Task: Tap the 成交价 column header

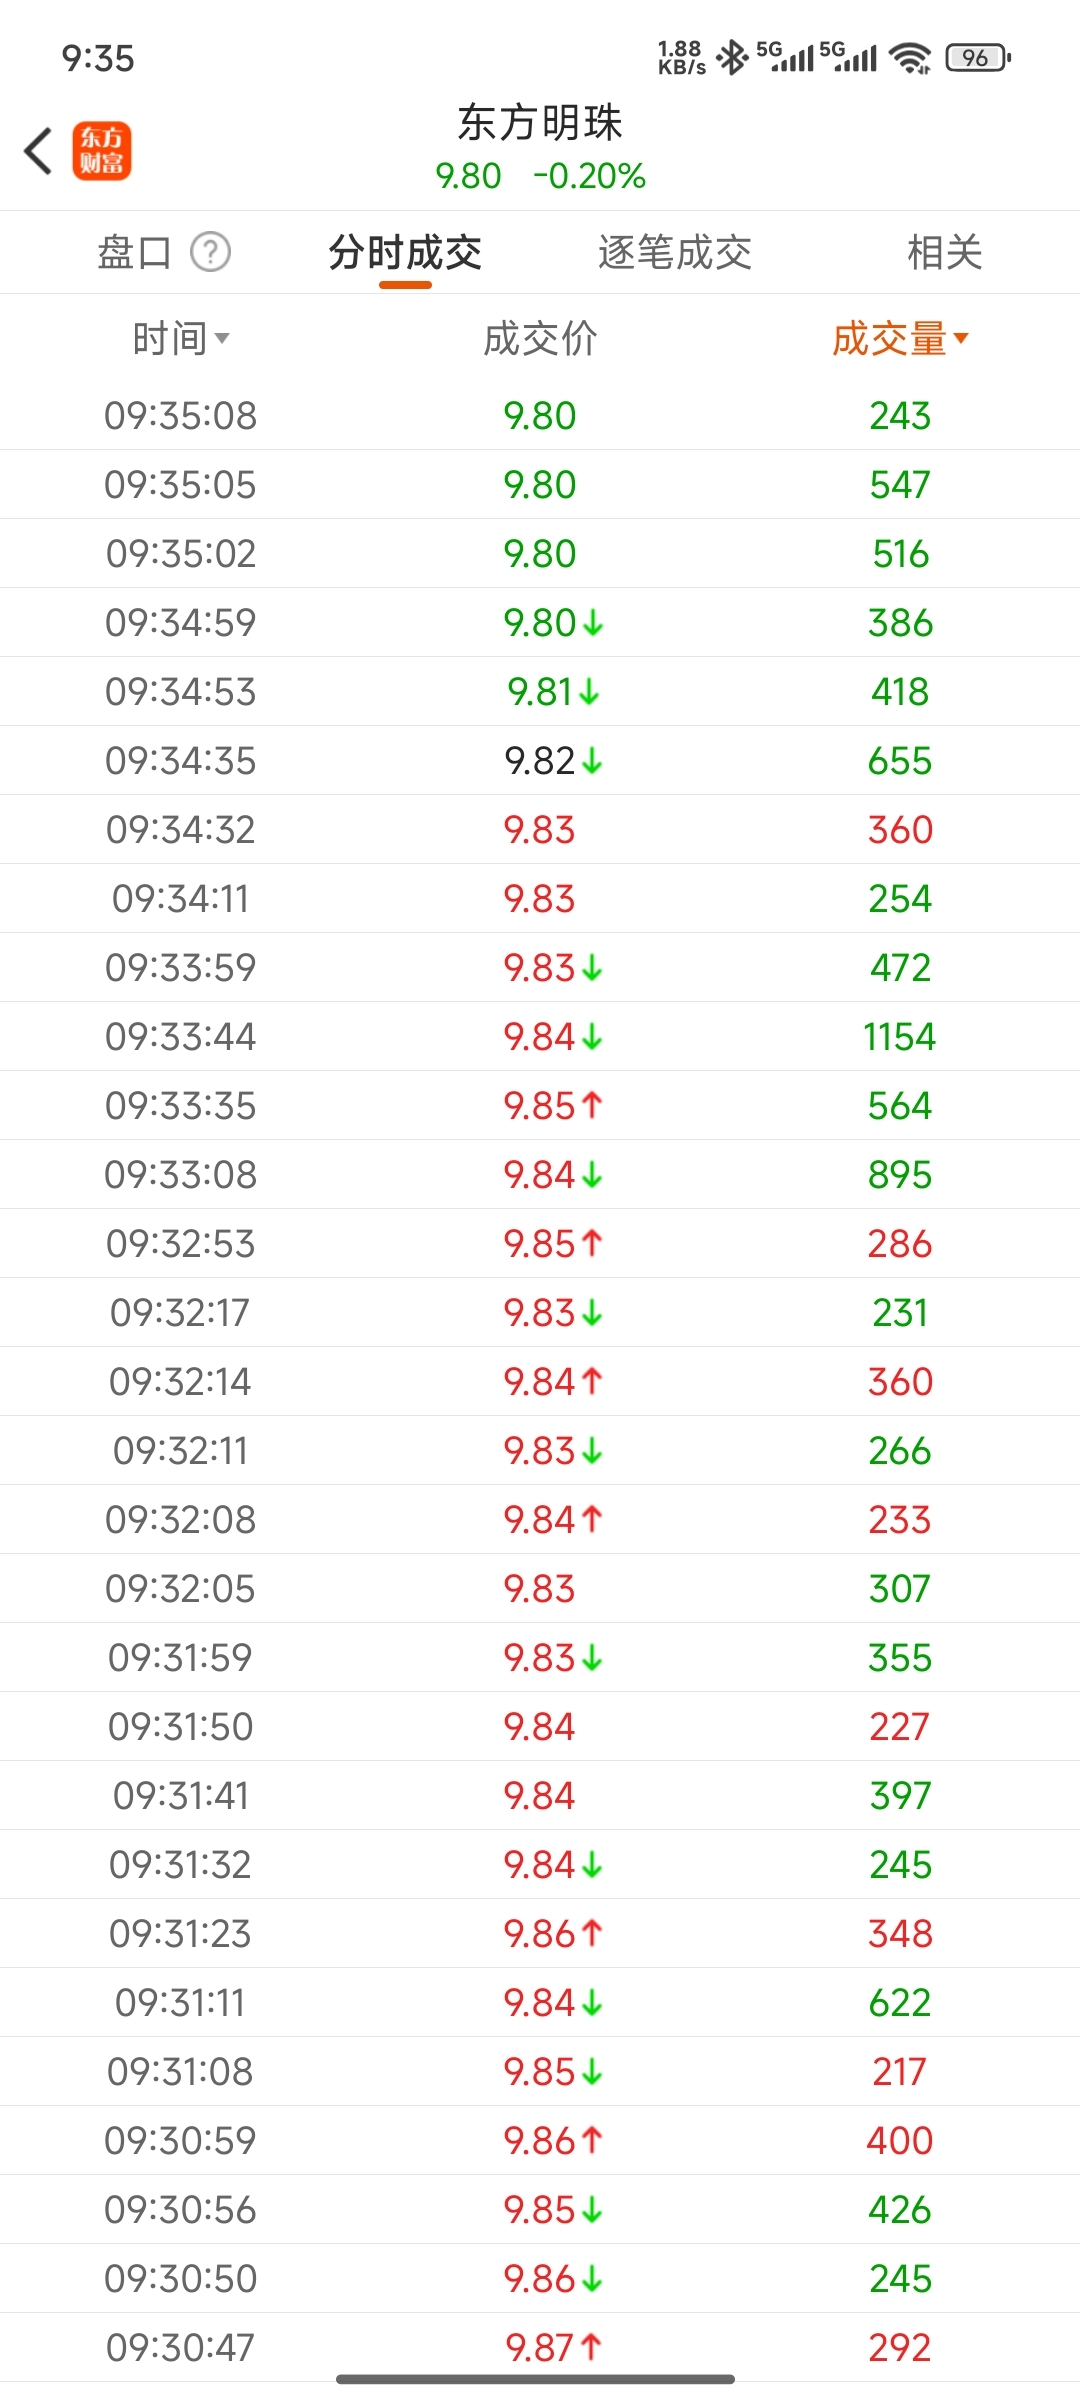Action: click(x=540, y=339)
